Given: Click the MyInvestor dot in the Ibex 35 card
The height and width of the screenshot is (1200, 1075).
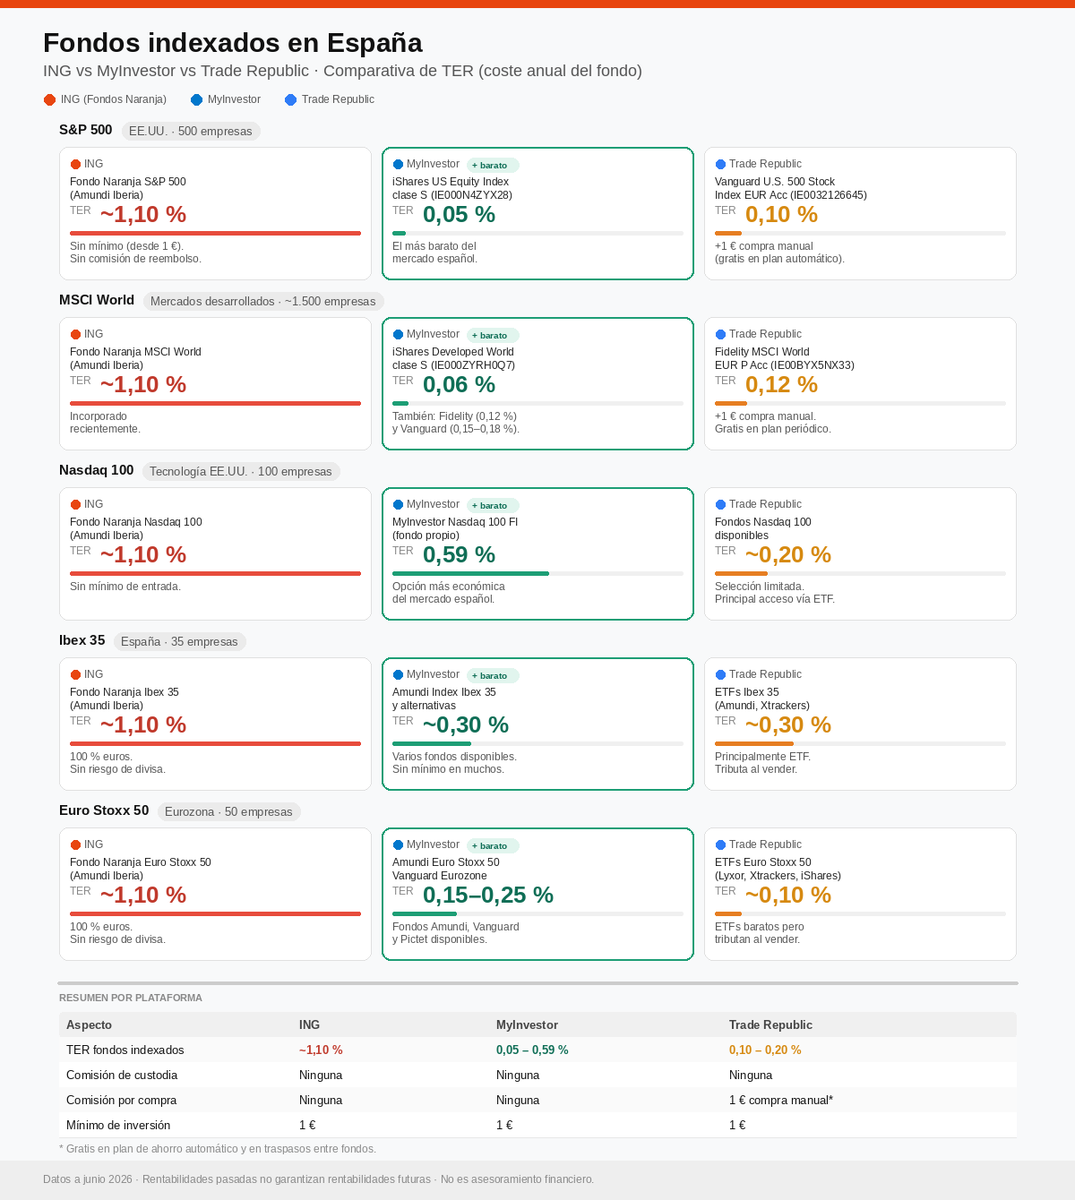Looking at the screenshot, I should (x=398, y=674).
